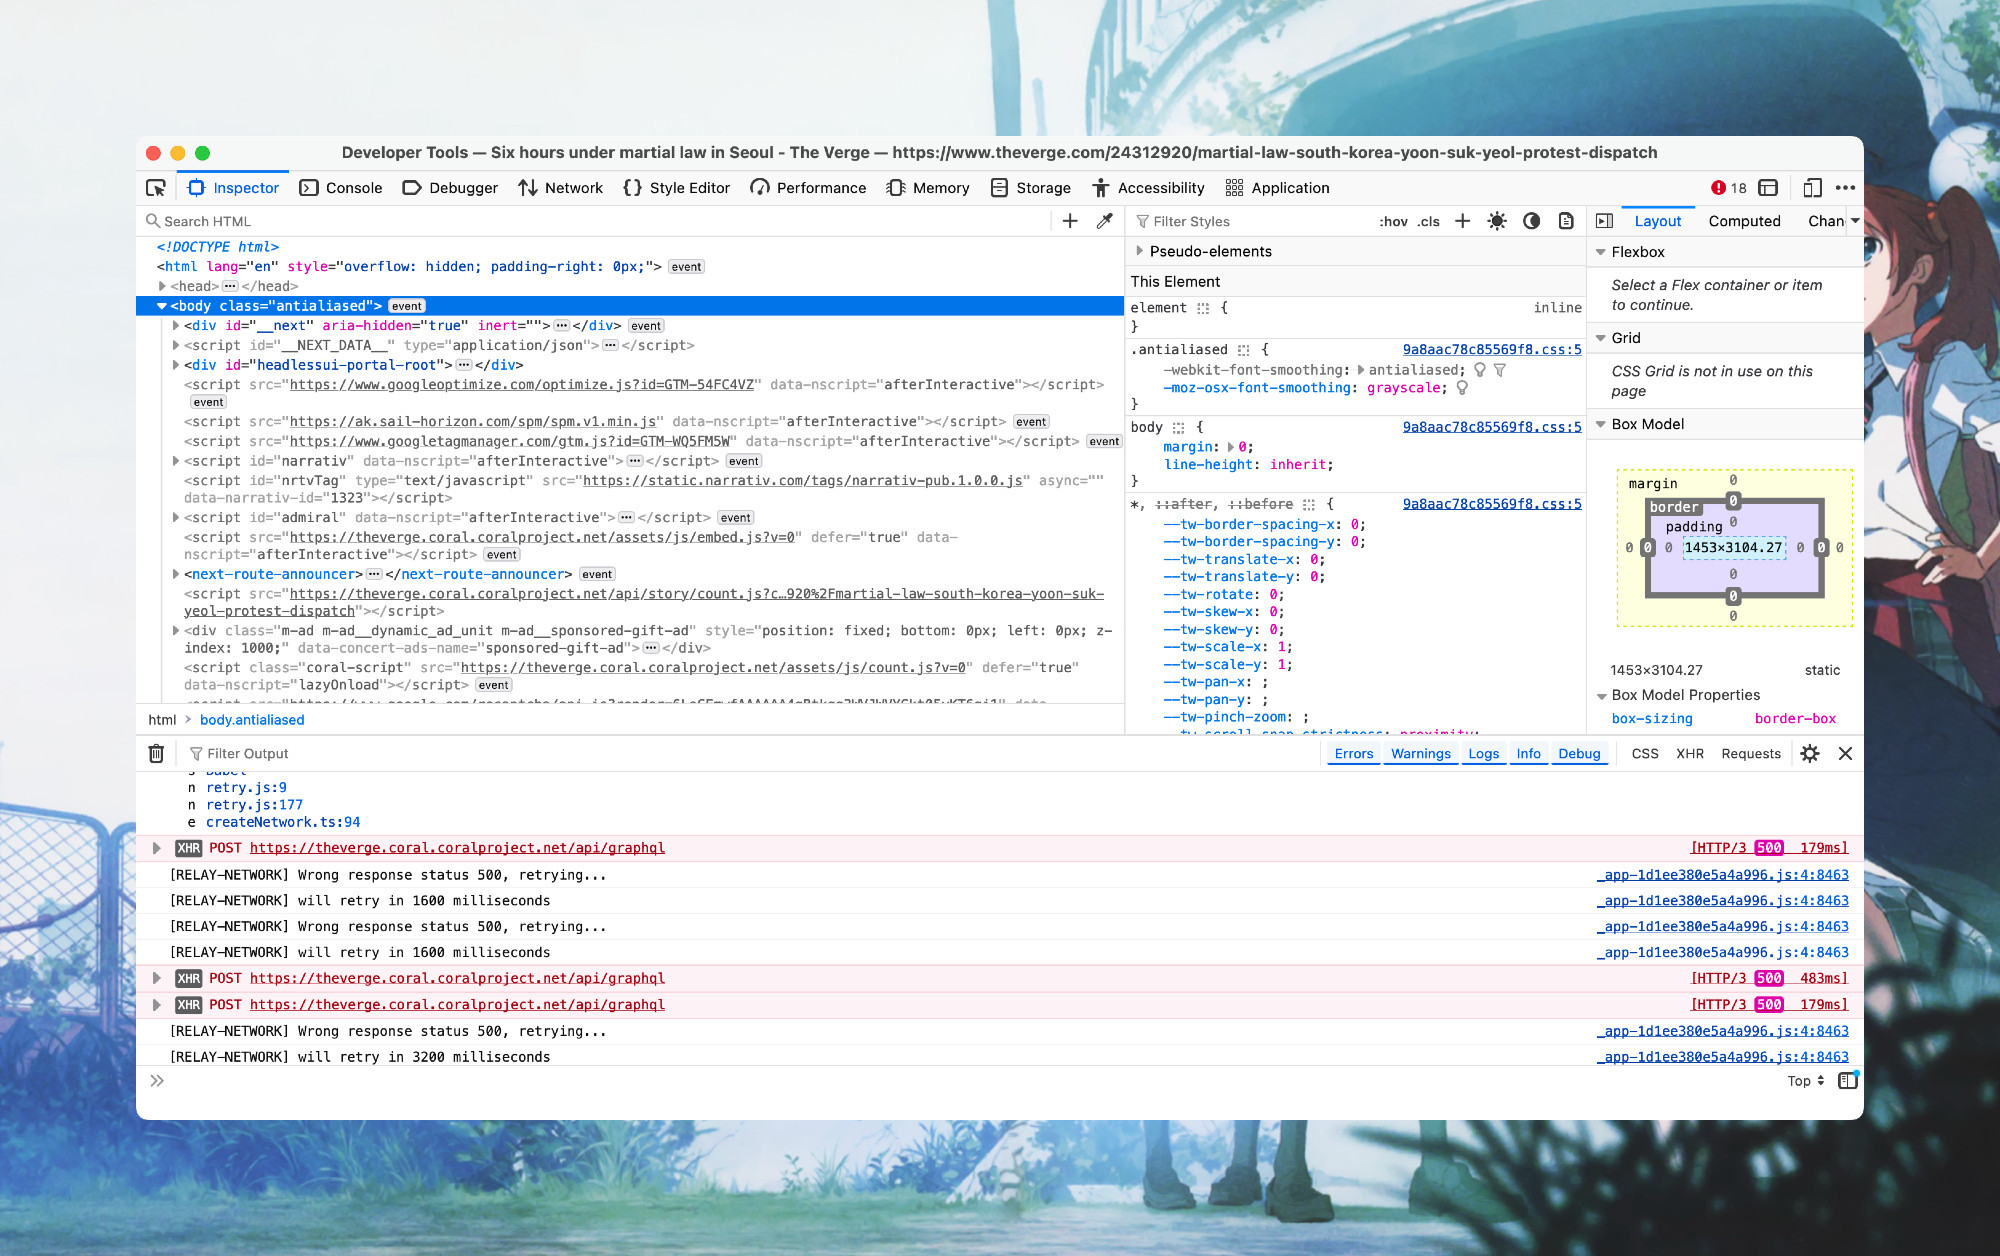The width and height of the screenshot is (2000, 1256).
Task: Switch to the Computed sidebar tab
Action: click(x=1744, y=221)
